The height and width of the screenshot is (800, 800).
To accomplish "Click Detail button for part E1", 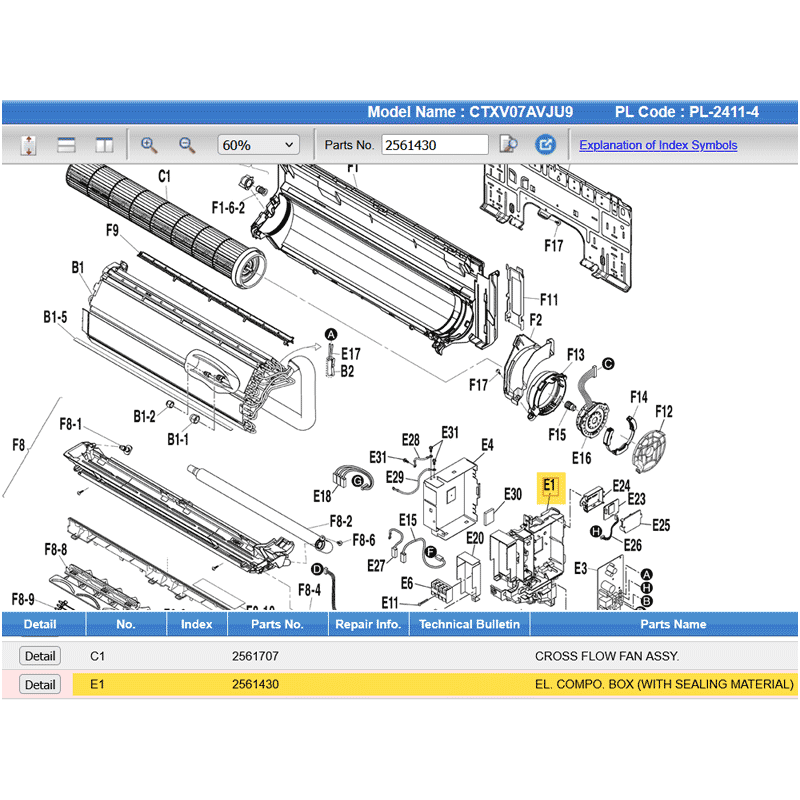I will (x=40, y=685).
